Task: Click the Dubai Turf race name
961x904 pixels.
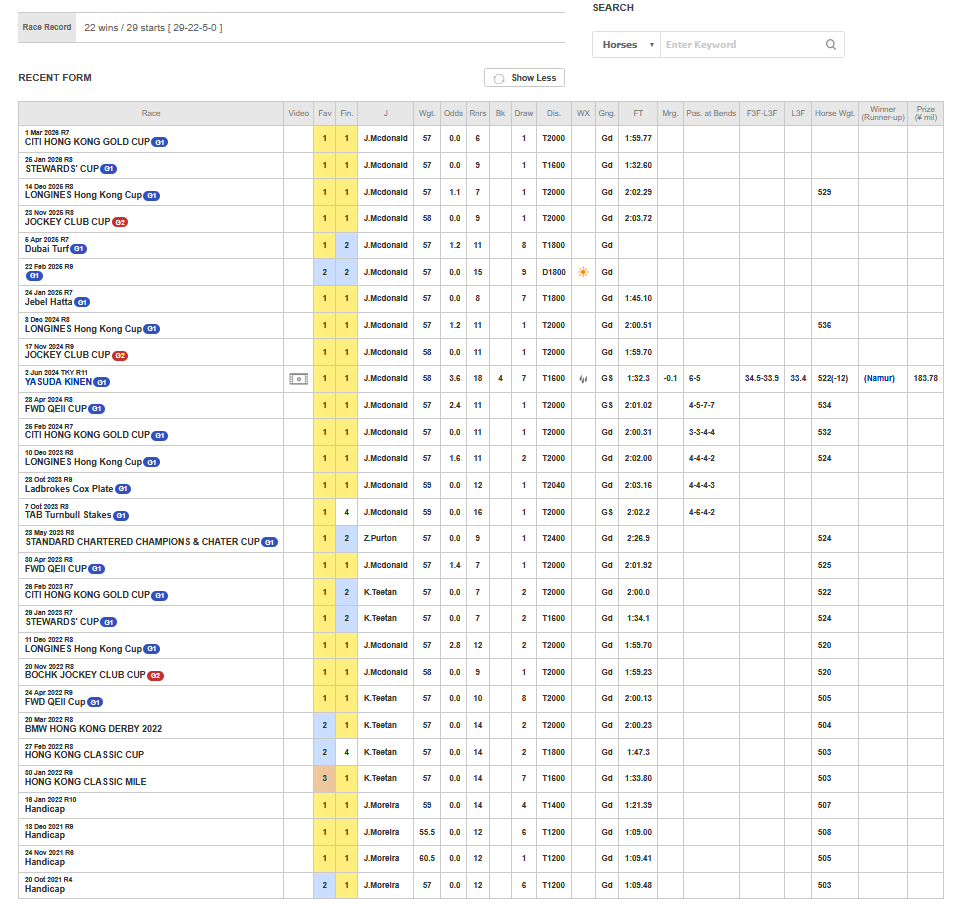Action: click(x=47, y=249)
